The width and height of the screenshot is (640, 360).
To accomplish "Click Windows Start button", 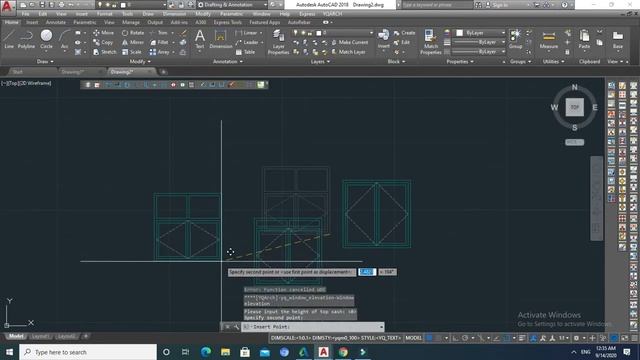I will coord(9,352).
